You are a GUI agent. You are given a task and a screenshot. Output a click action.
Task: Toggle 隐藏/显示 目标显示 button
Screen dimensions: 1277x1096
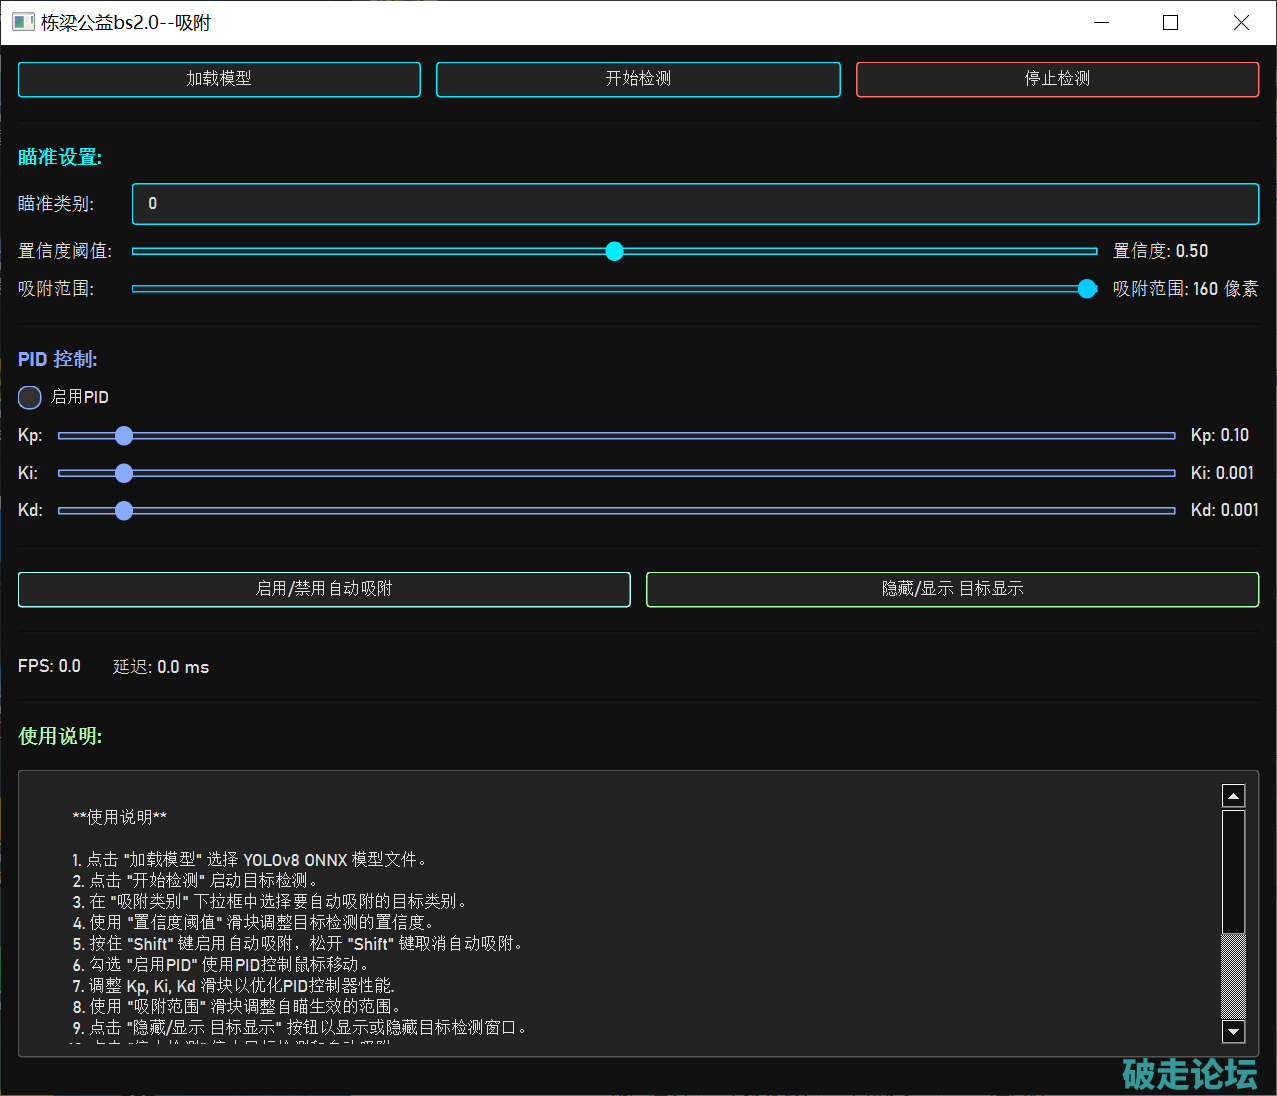[952, 589]
